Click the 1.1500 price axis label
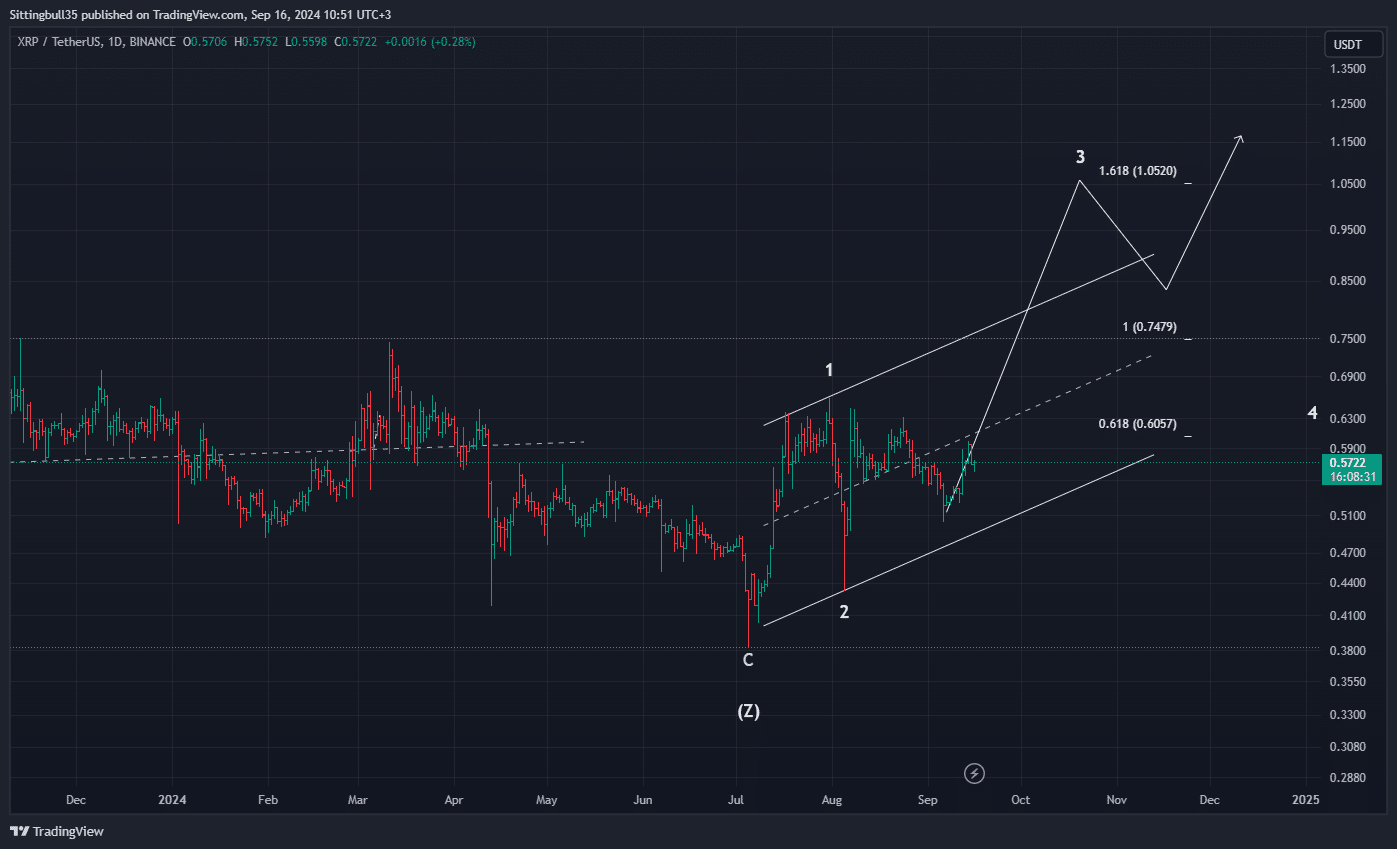The image size is (1397, 849). click(1348, 143)
